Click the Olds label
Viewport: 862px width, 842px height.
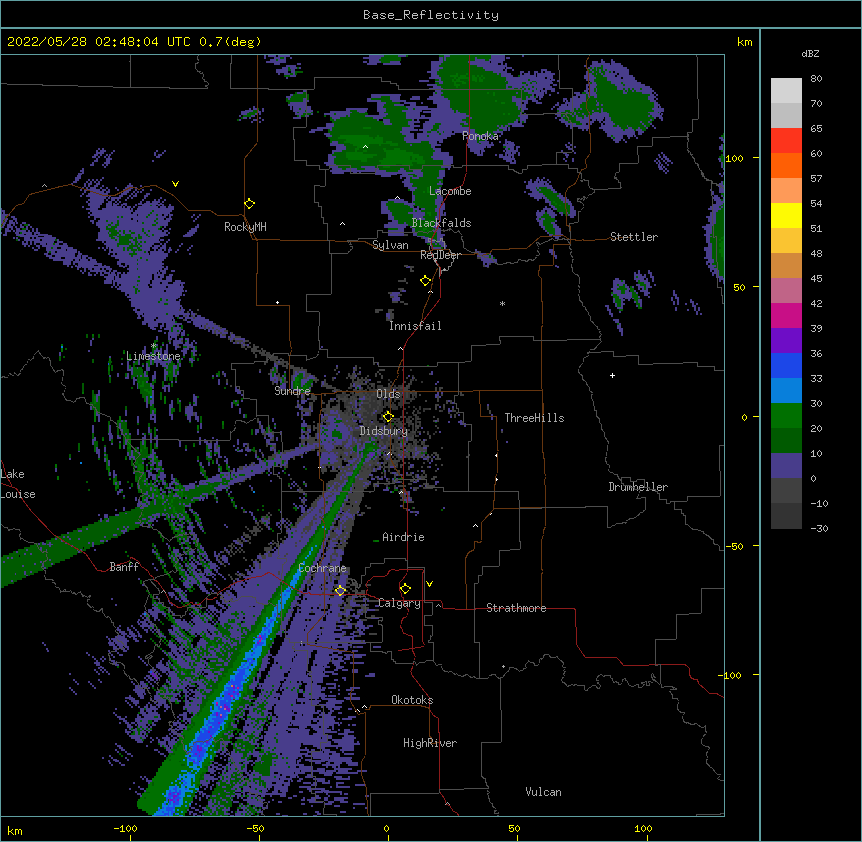click(388, 394)
